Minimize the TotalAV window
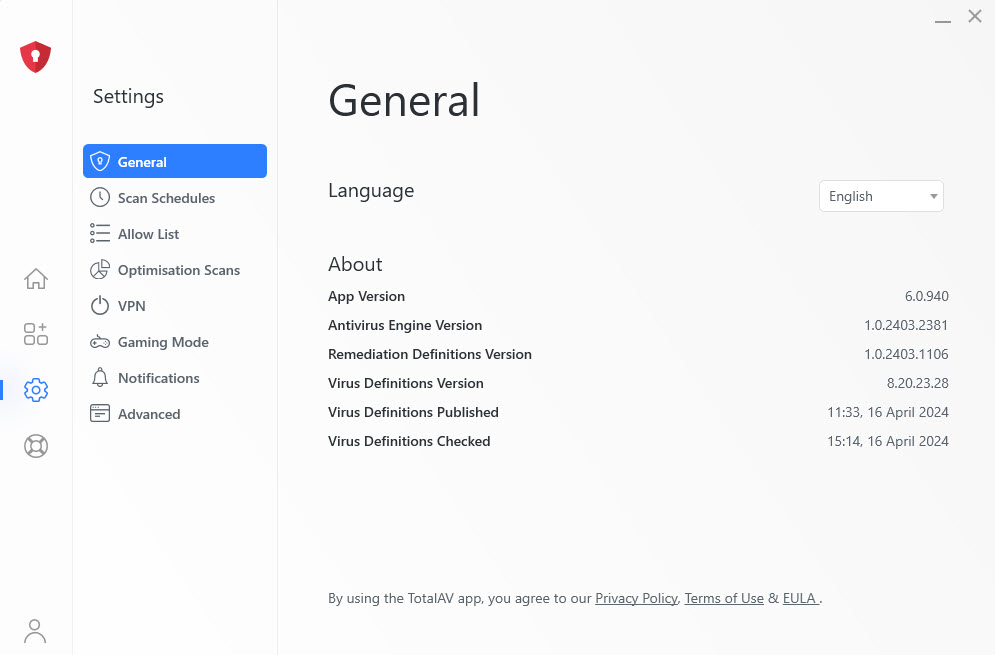This screenshot has width=995, height=655. [943, 19]
